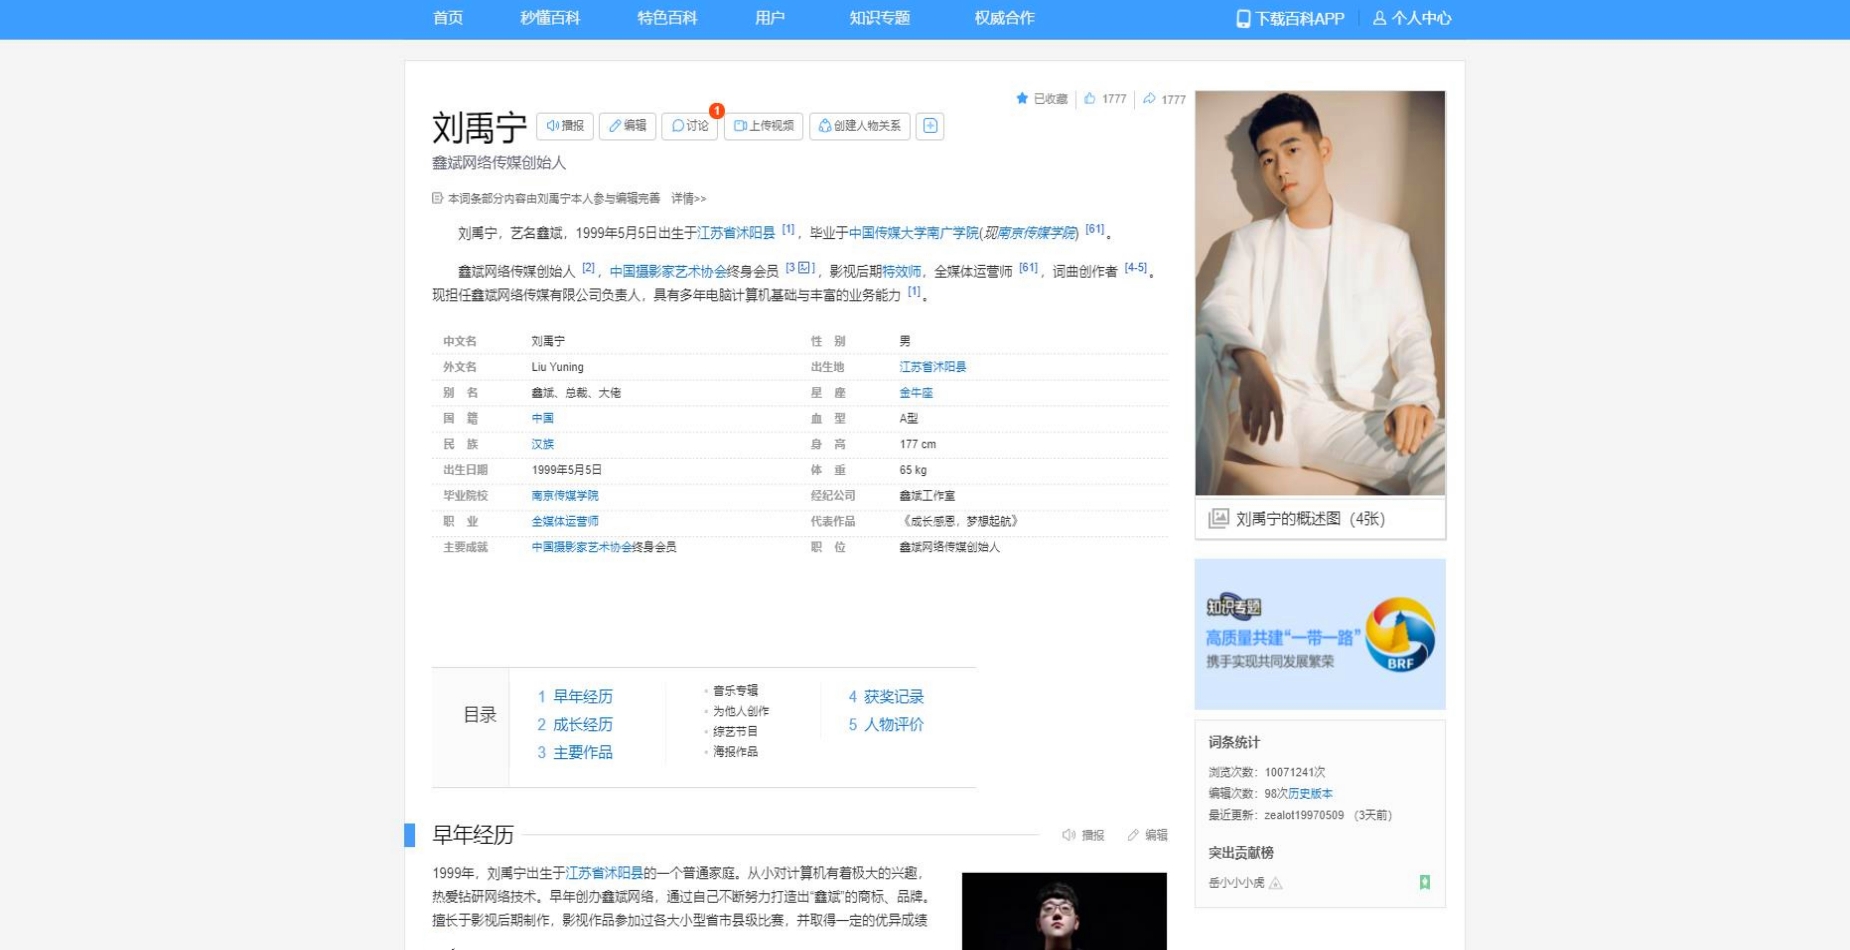The height and width of the screenshot is (950, 1850).
Task: Jump to 获奖记录 in the table of contents
Action: pyautogui.click(x=893, y=697)
